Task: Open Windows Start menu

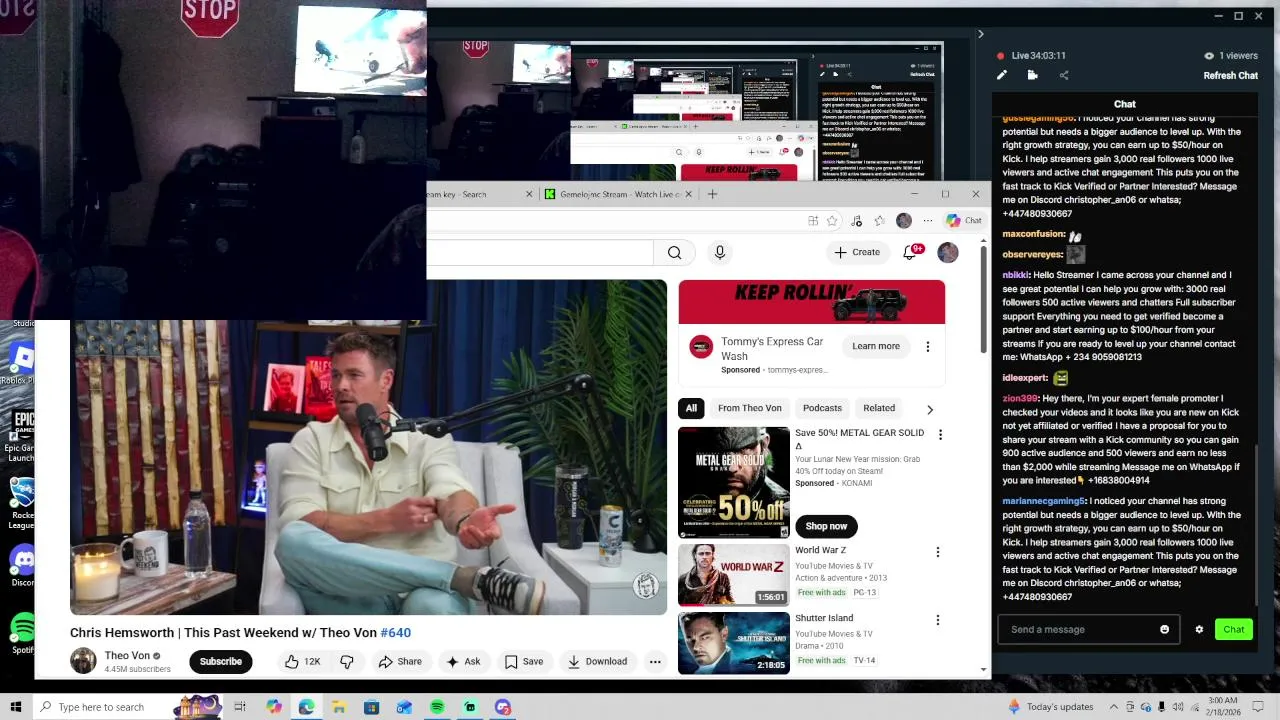Action: coord(16,707)
